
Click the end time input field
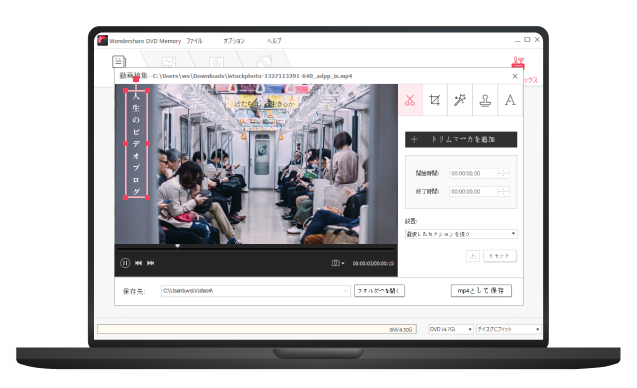click(473, 191)
